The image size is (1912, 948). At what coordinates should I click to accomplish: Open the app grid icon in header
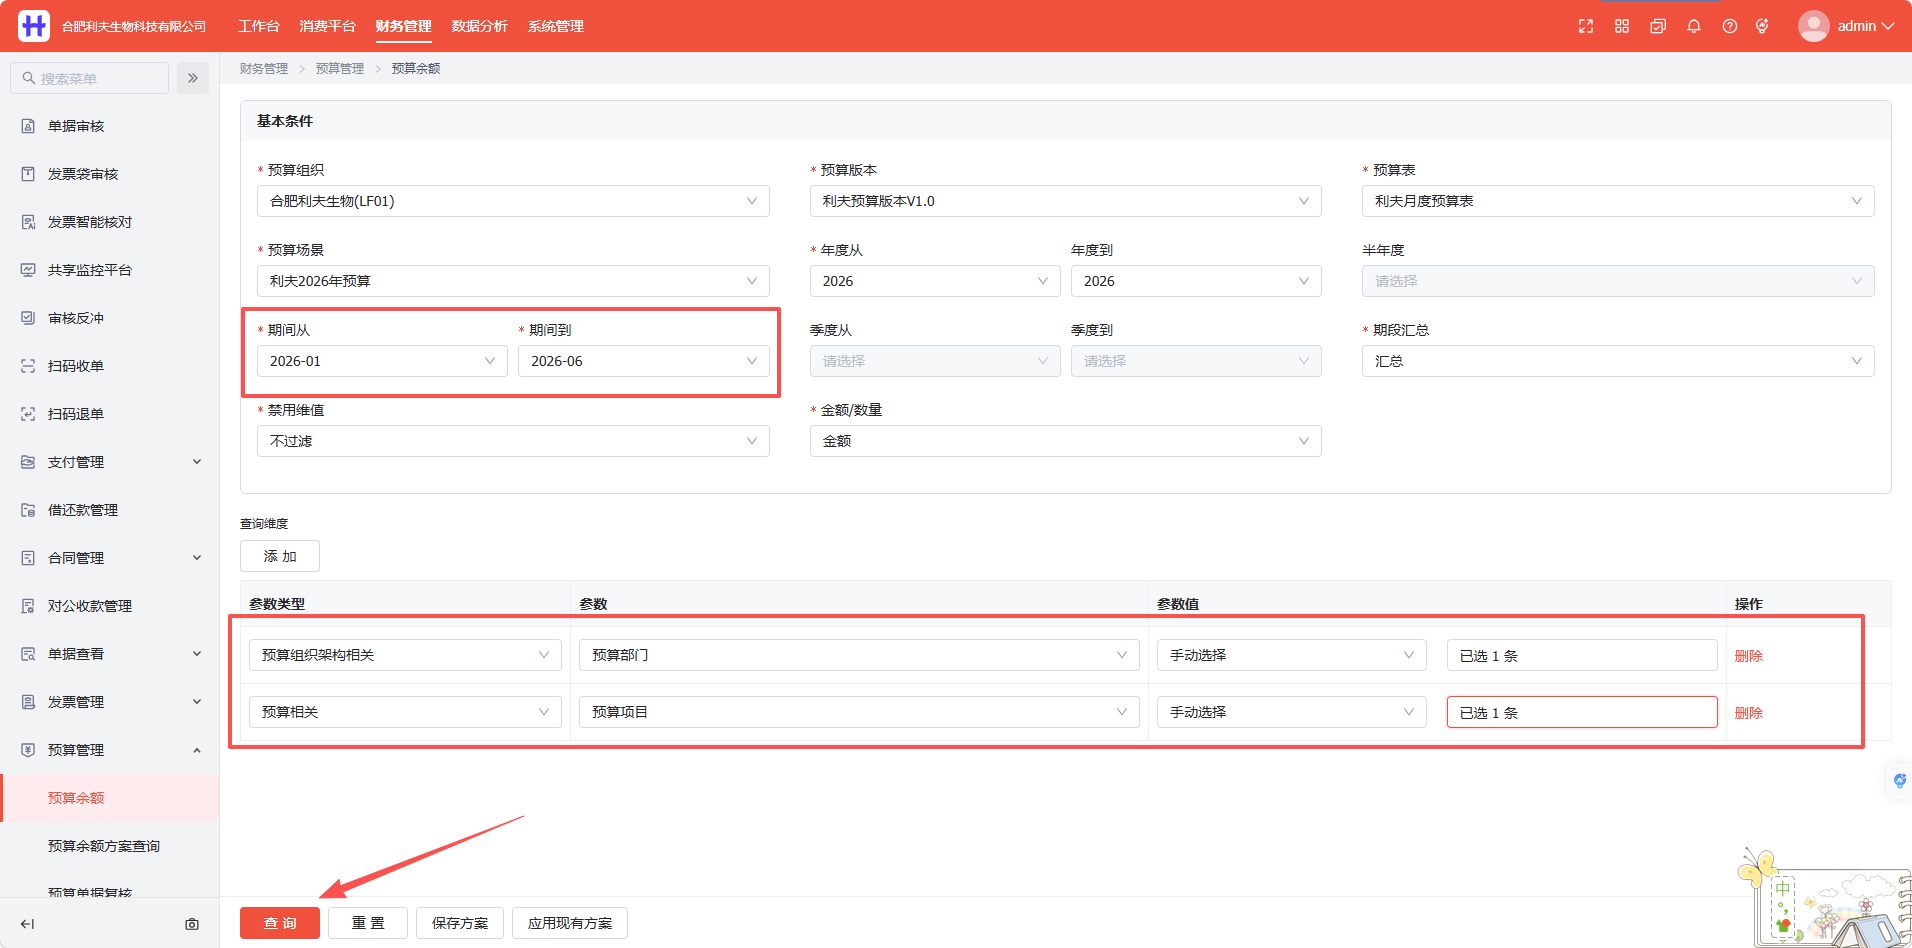1622,26
